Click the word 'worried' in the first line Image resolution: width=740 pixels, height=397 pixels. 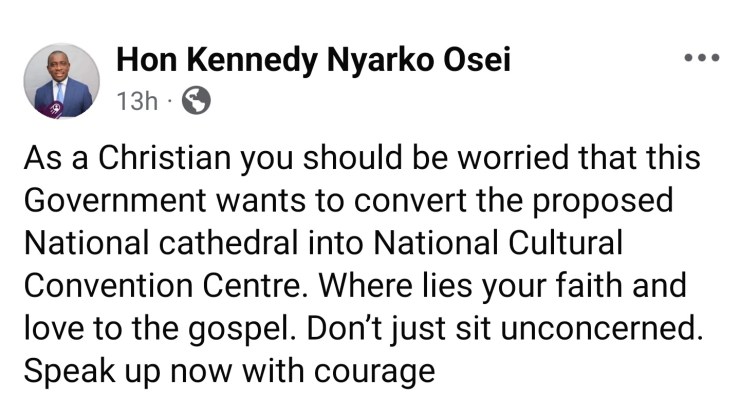pos(514,157)
